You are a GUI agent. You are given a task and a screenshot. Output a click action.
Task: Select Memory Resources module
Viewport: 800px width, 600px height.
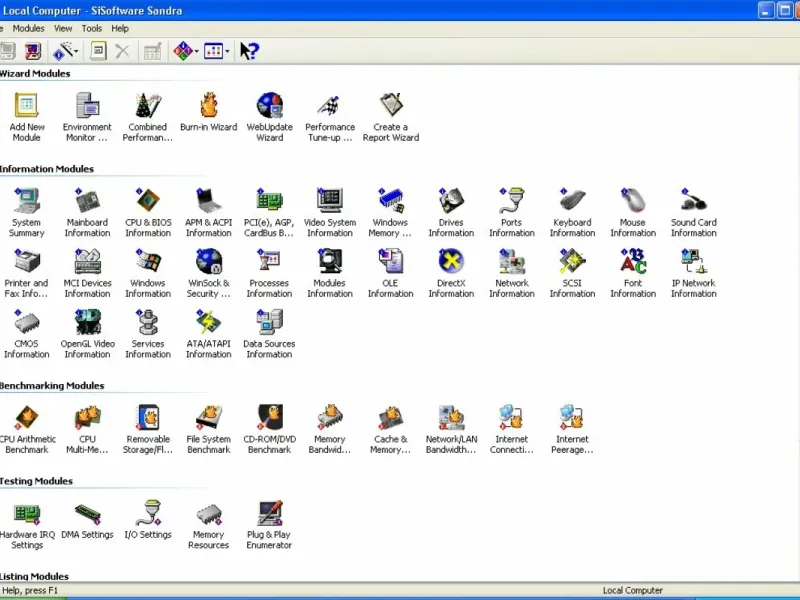point(209,524)
